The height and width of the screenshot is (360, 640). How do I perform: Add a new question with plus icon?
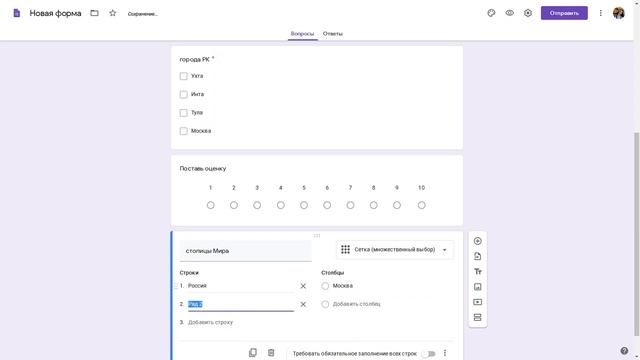point(478,241)
